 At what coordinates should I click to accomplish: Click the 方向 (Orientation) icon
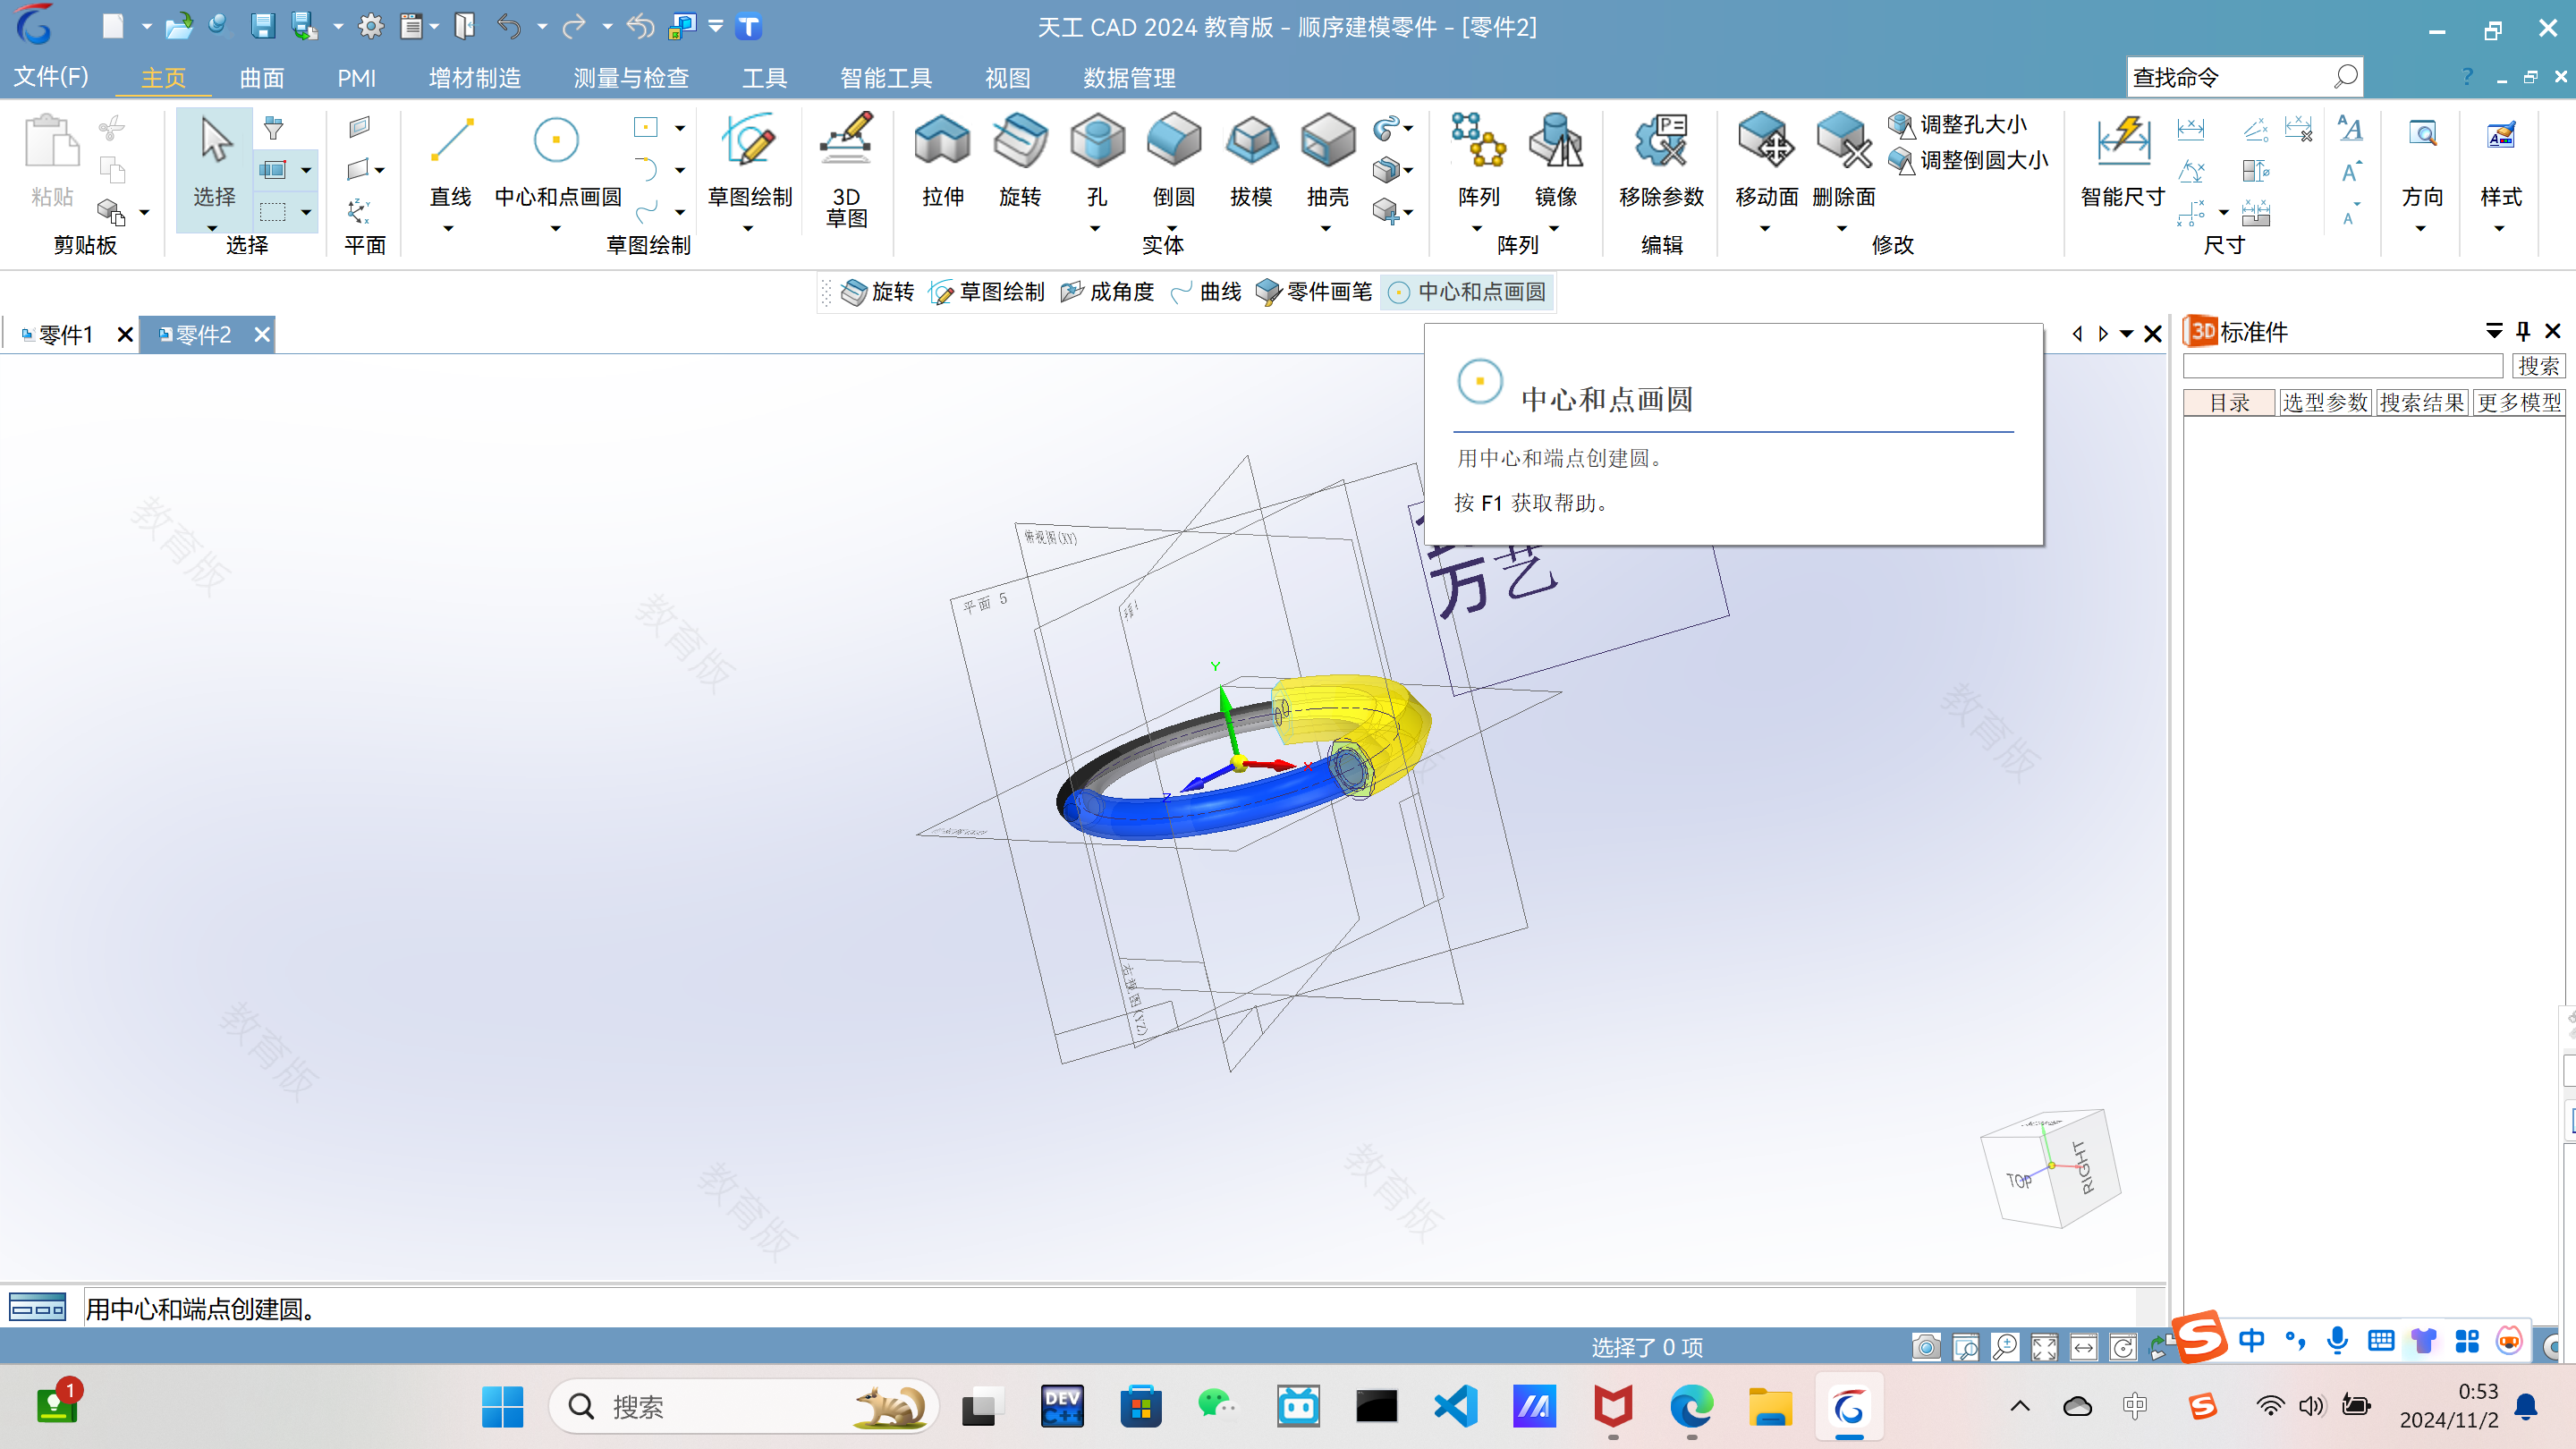coord(2422,135)
